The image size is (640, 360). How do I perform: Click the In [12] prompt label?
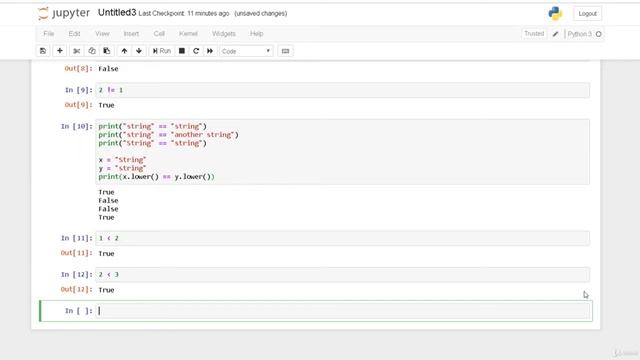[x=77, y=274]
